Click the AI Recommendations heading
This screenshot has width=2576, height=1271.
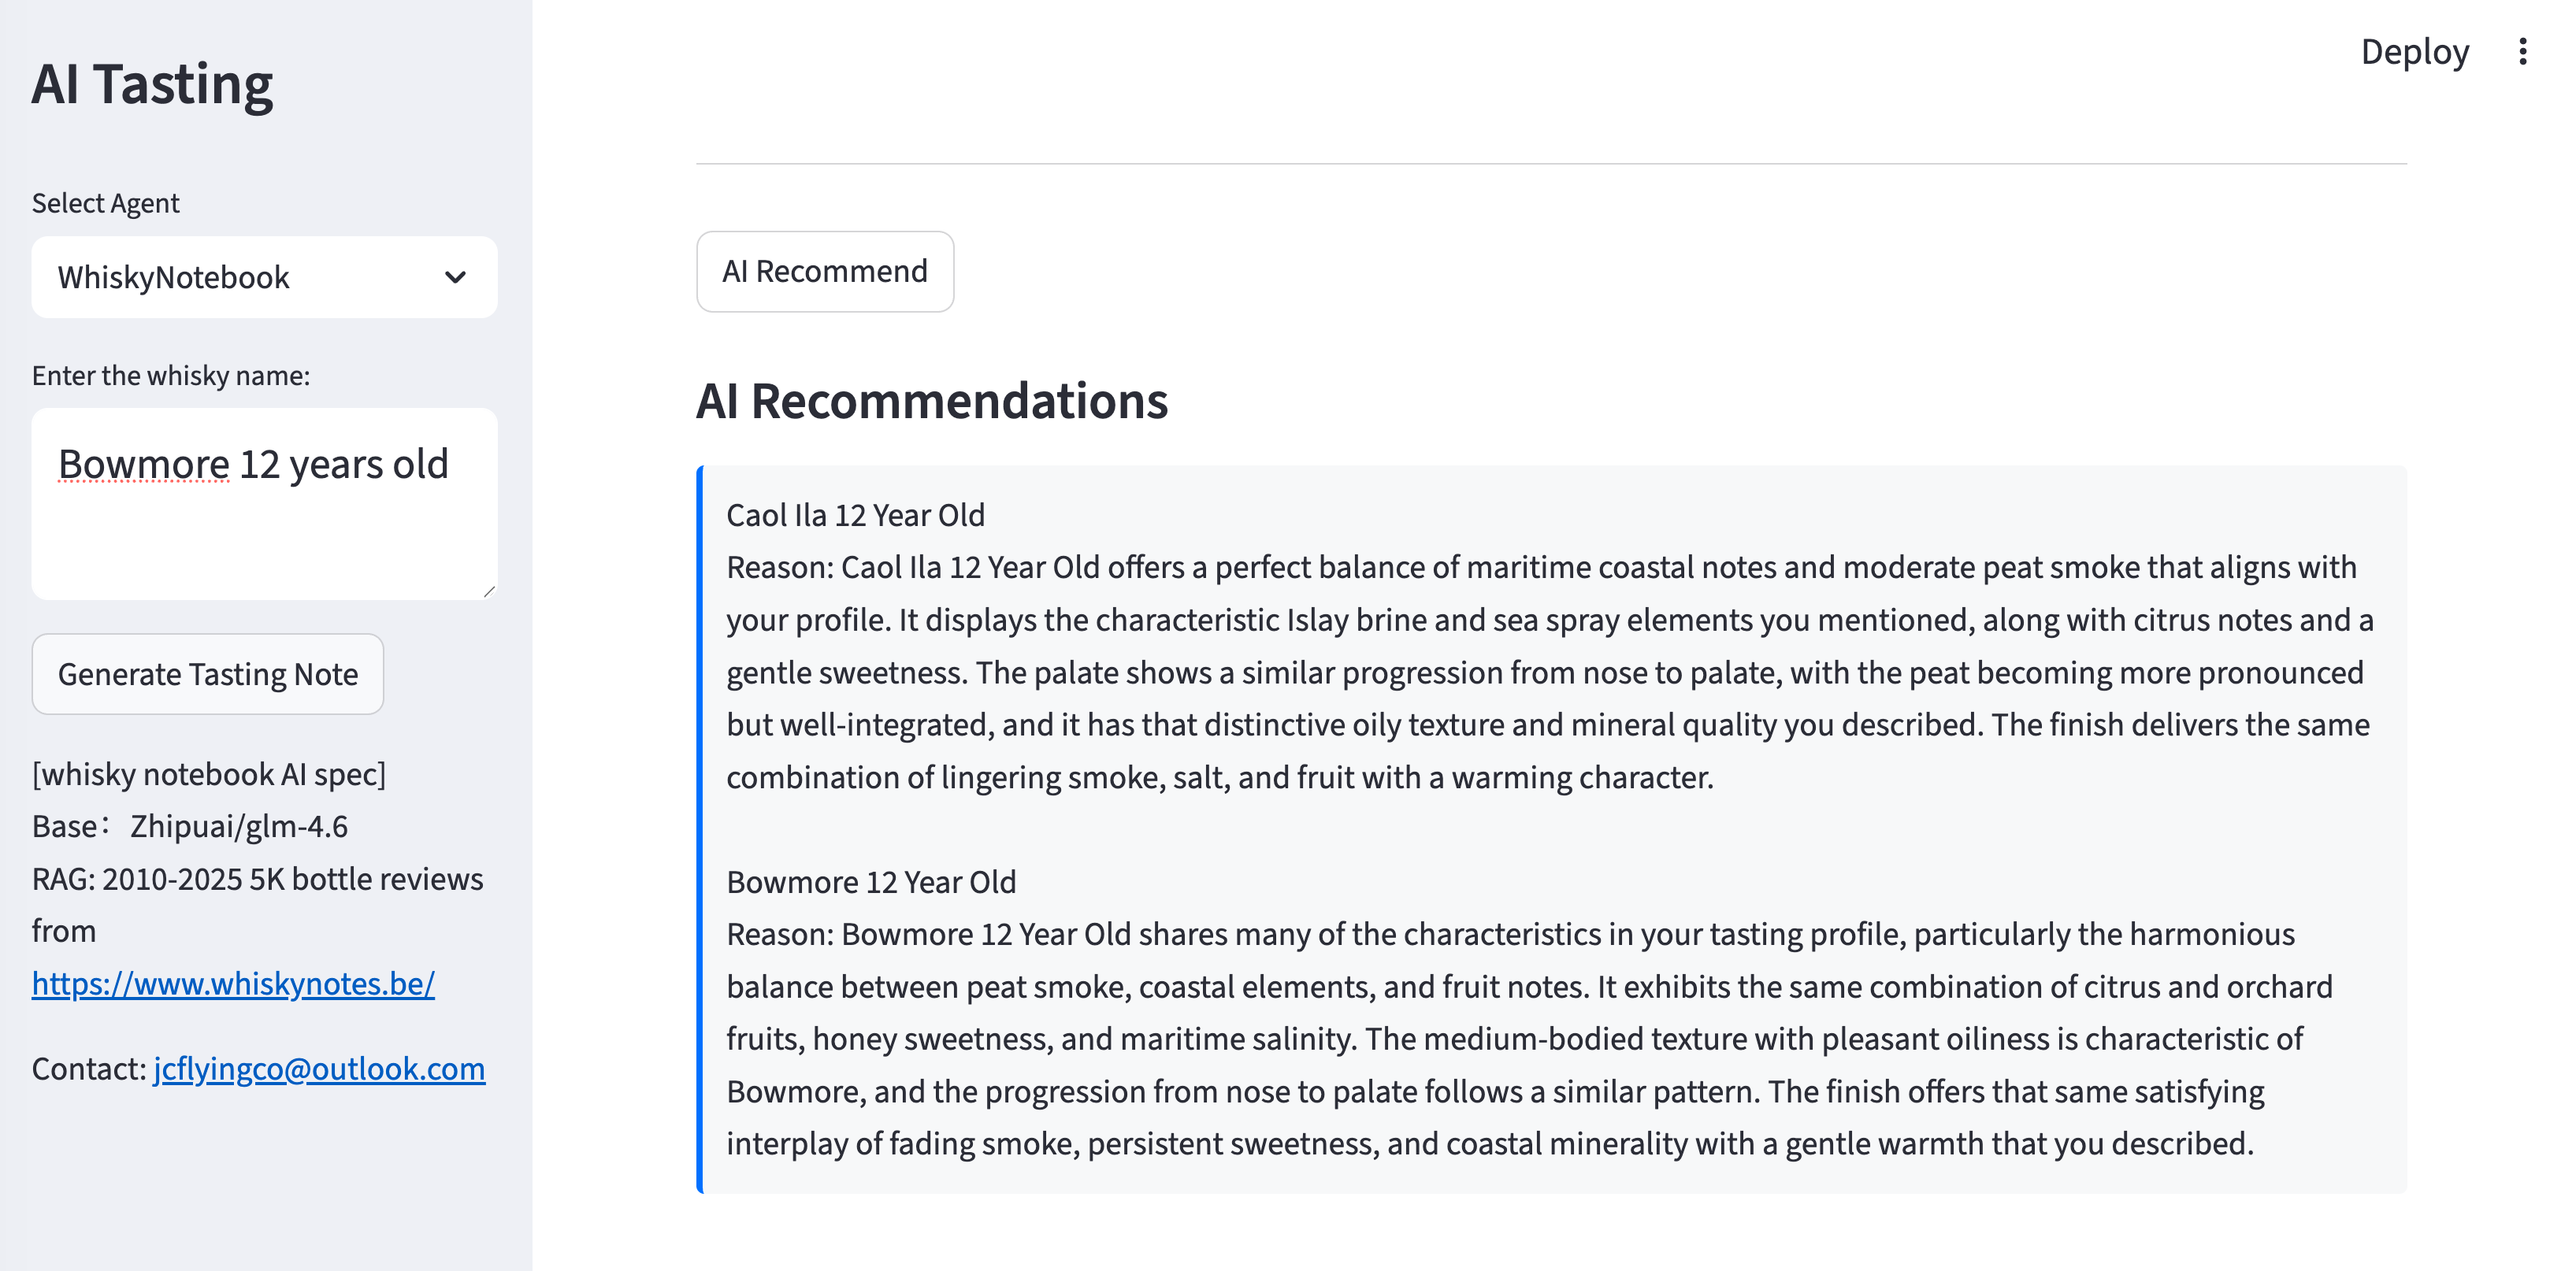point(931,401)
